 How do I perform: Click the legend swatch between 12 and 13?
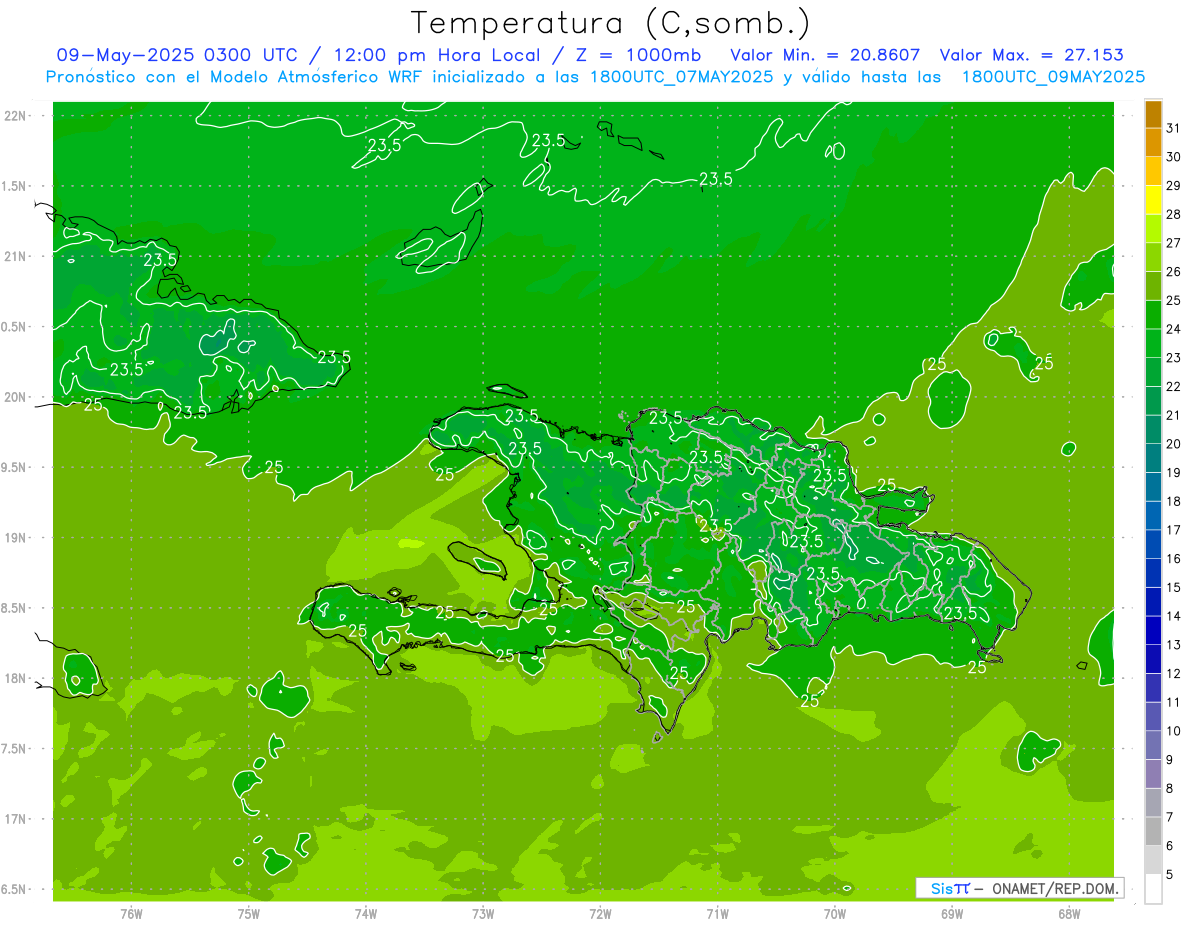(x=1153, y=659)
